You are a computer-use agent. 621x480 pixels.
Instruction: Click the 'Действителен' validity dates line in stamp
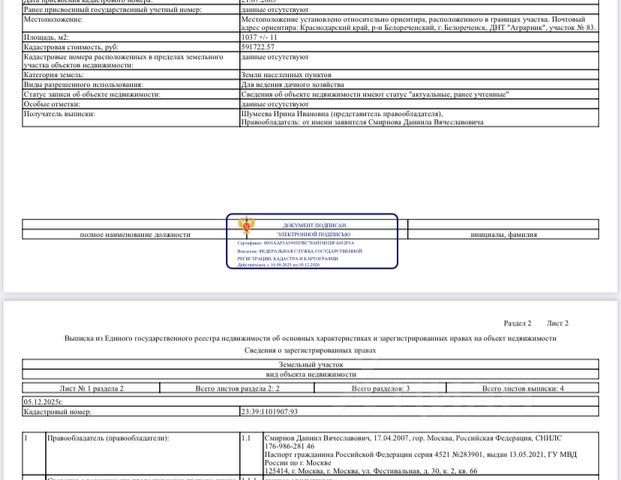pos(278,265)
